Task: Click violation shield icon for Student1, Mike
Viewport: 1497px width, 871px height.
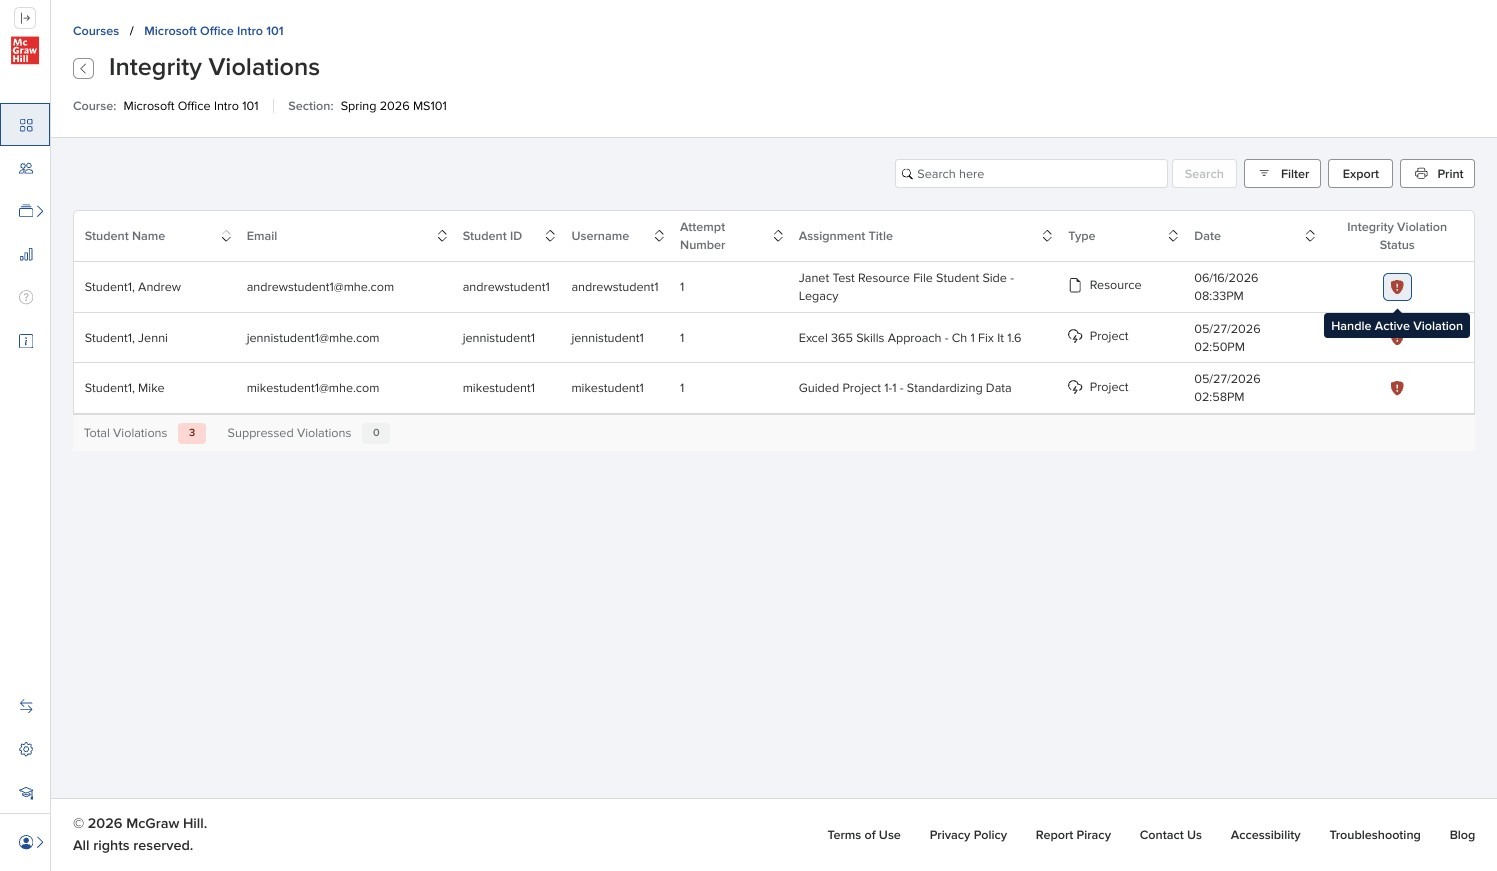Action: (x=1397, y=388)
